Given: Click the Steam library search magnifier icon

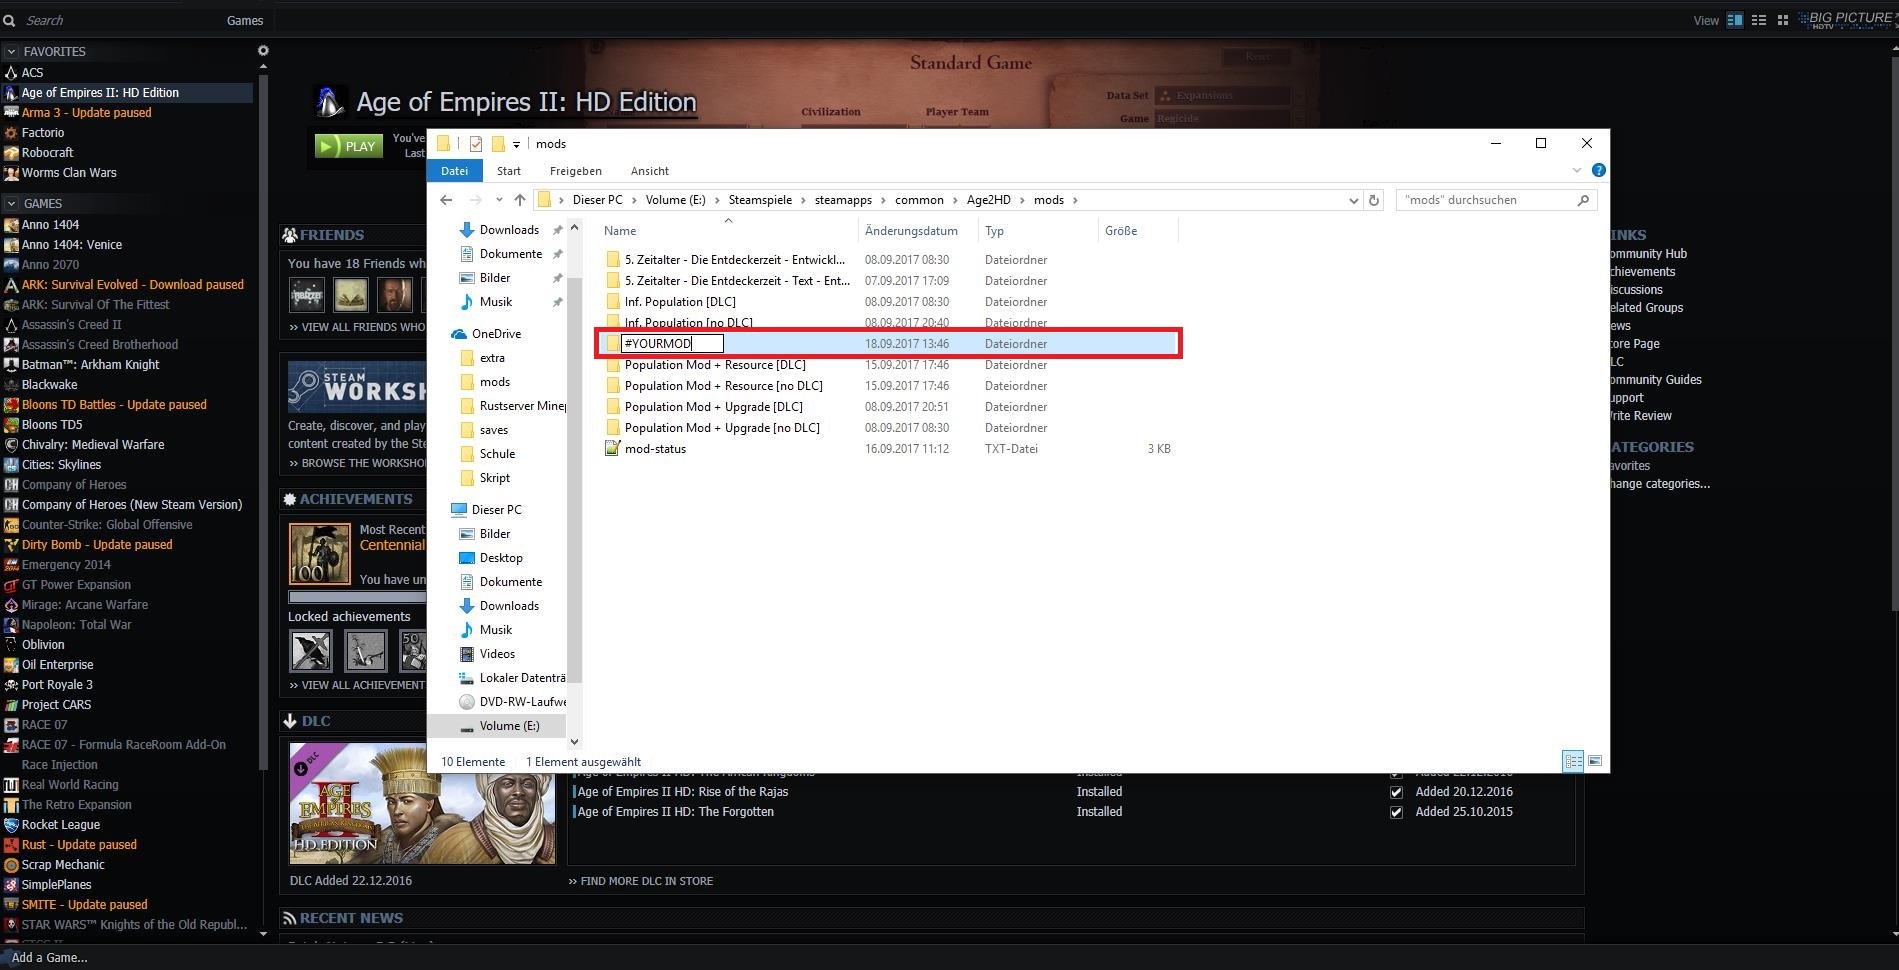Looking at the screenshot, I should click(9, 20).
